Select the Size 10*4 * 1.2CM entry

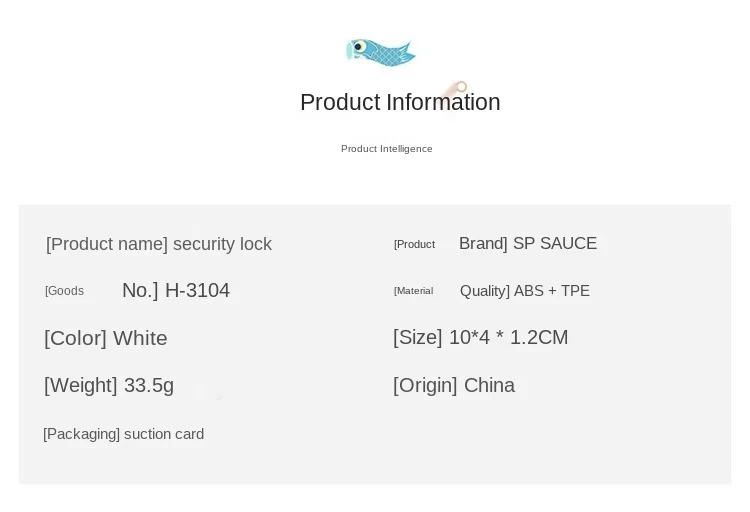click(481, 337)
